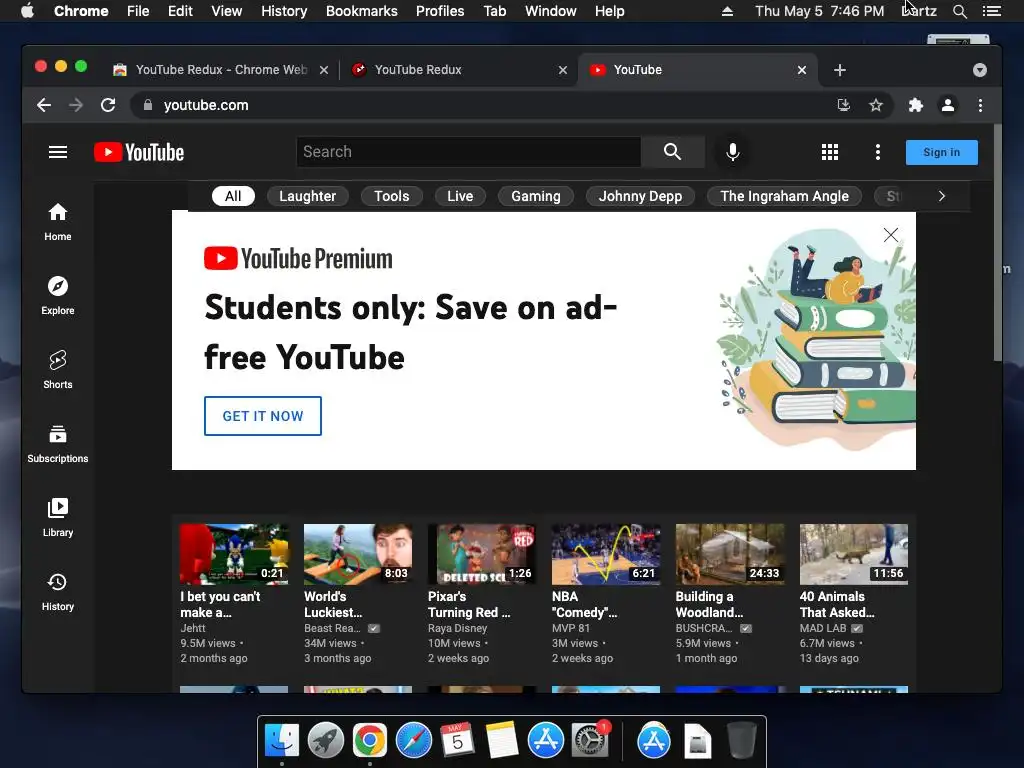Open the Bookmarks menu
The image size is (1024, 768).
[362, 11]
